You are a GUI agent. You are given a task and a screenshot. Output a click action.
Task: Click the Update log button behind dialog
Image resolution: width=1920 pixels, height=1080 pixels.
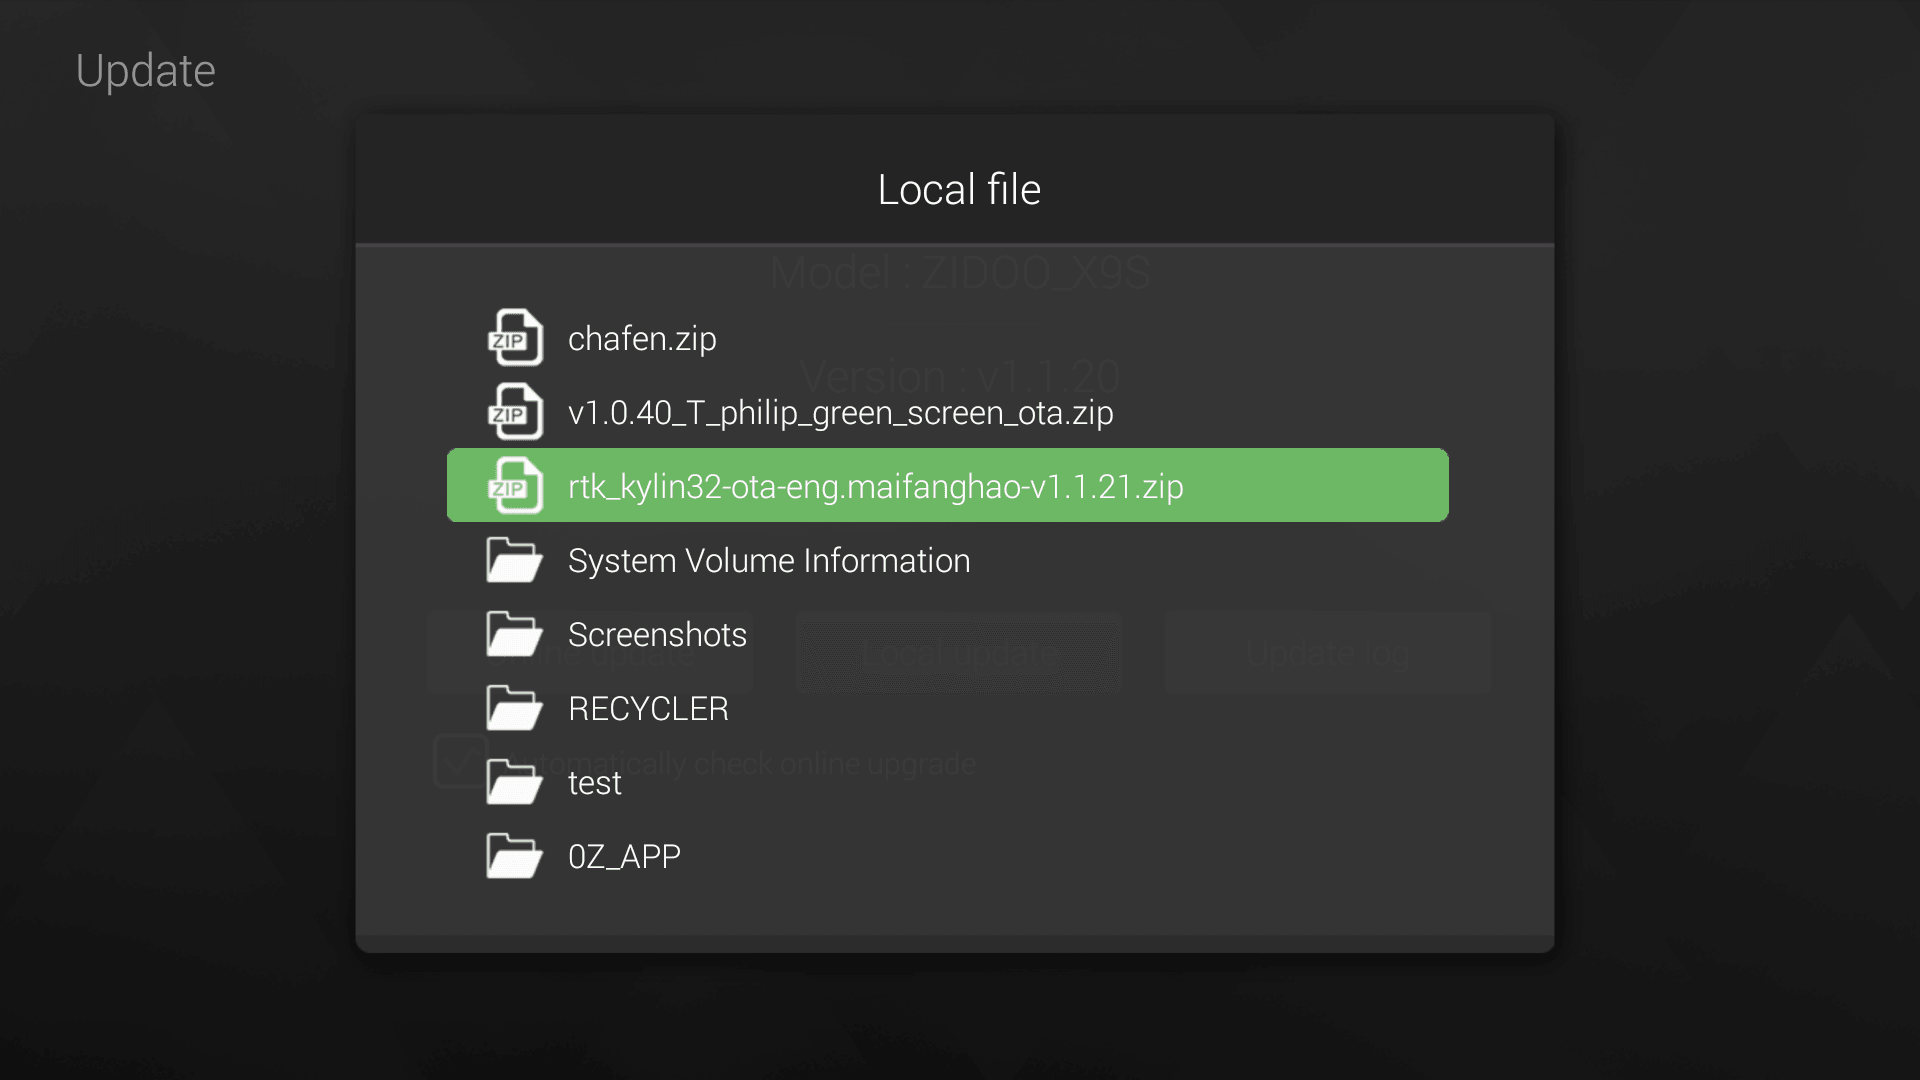click(1327, 653)
